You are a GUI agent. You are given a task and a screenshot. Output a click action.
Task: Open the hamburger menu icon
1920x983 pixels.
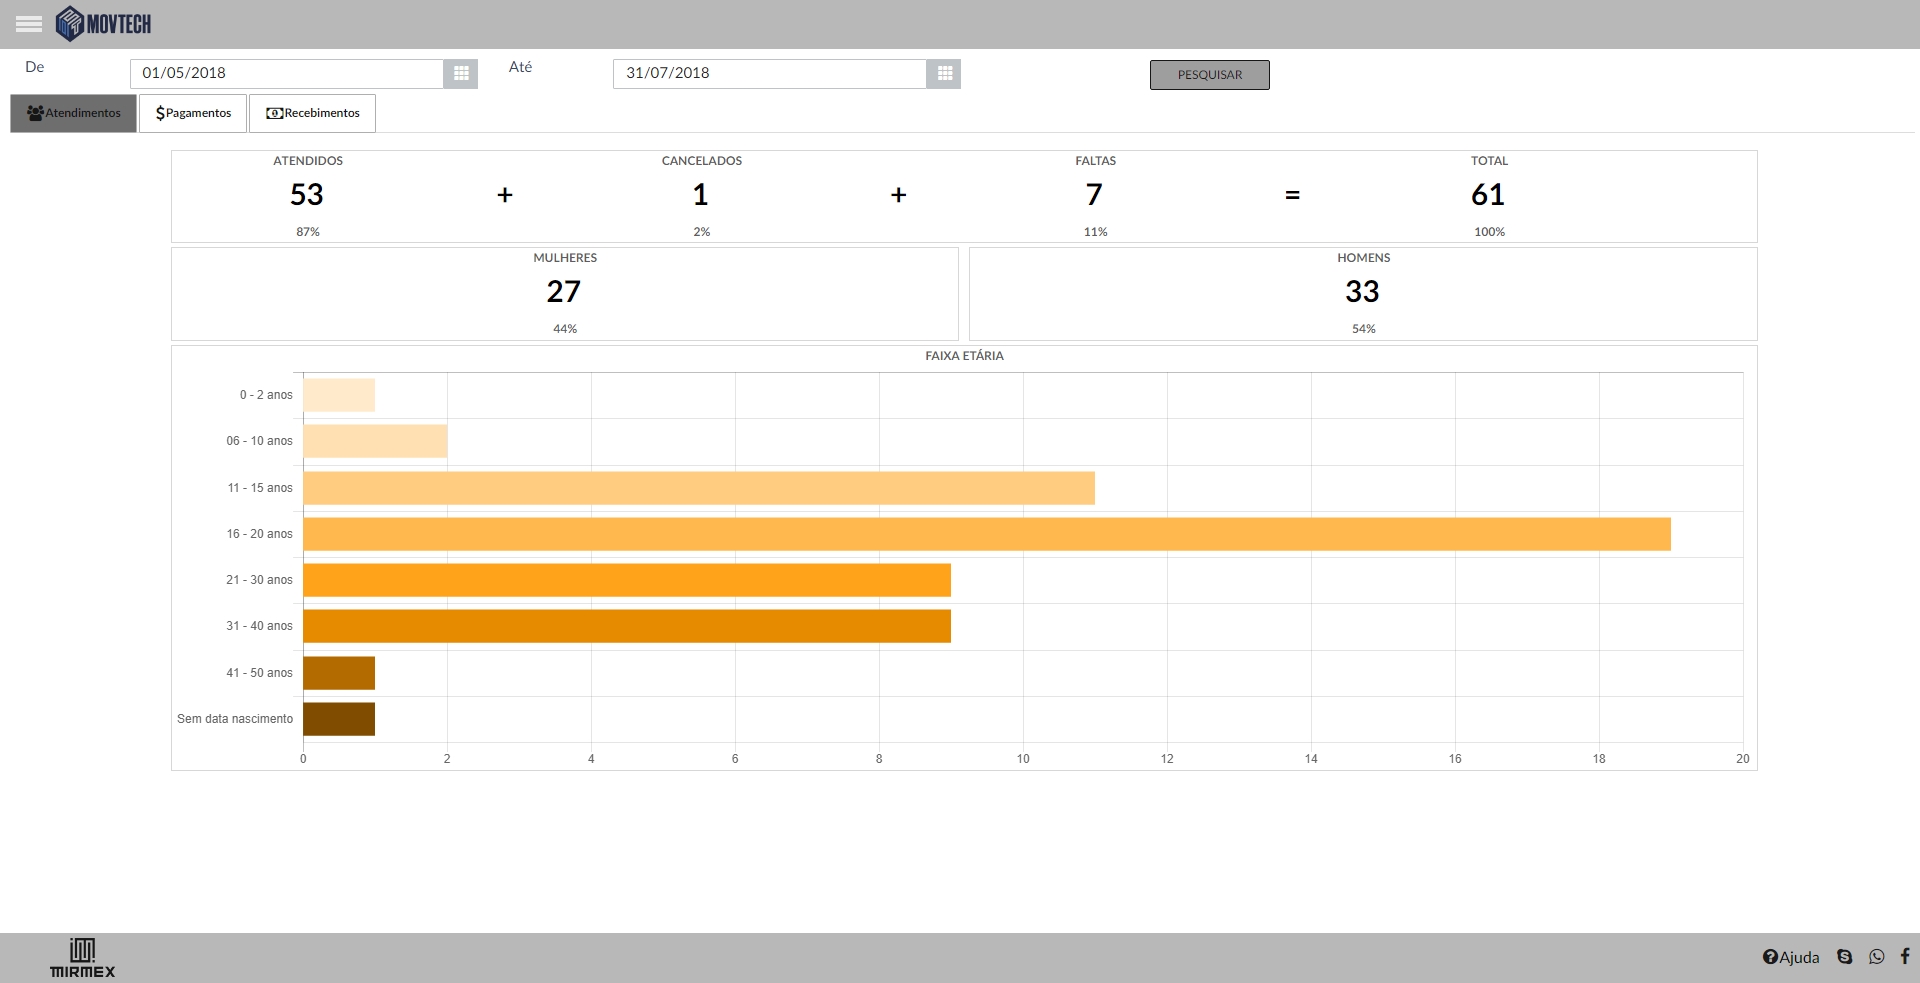[x=29, y=24]
